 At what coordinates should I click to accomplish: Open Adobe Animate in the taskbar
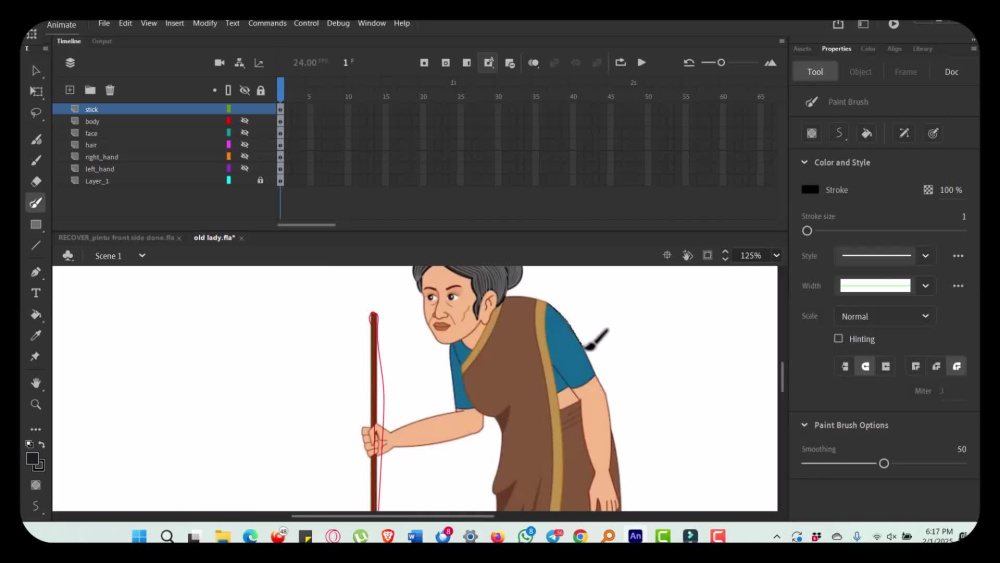pos(635,536)
